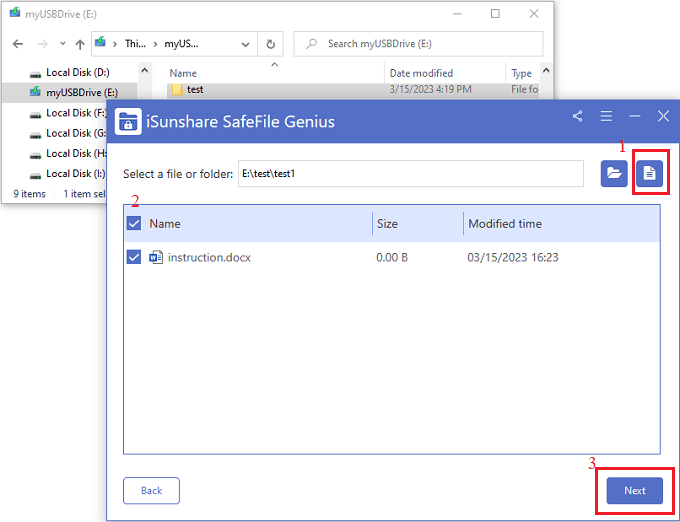Minimize the SafeFile Genius window

(x=634, y=116)
